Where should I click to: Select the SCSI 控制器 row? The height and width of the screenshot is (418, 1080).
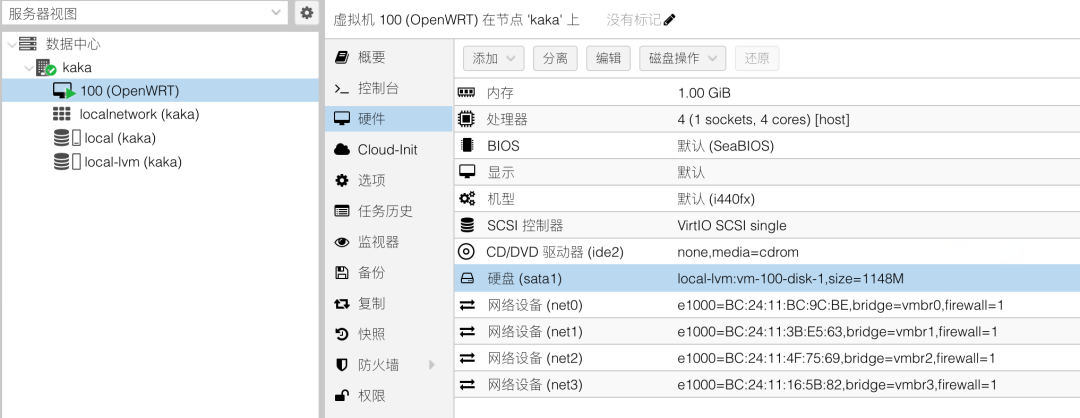point(767,226)
